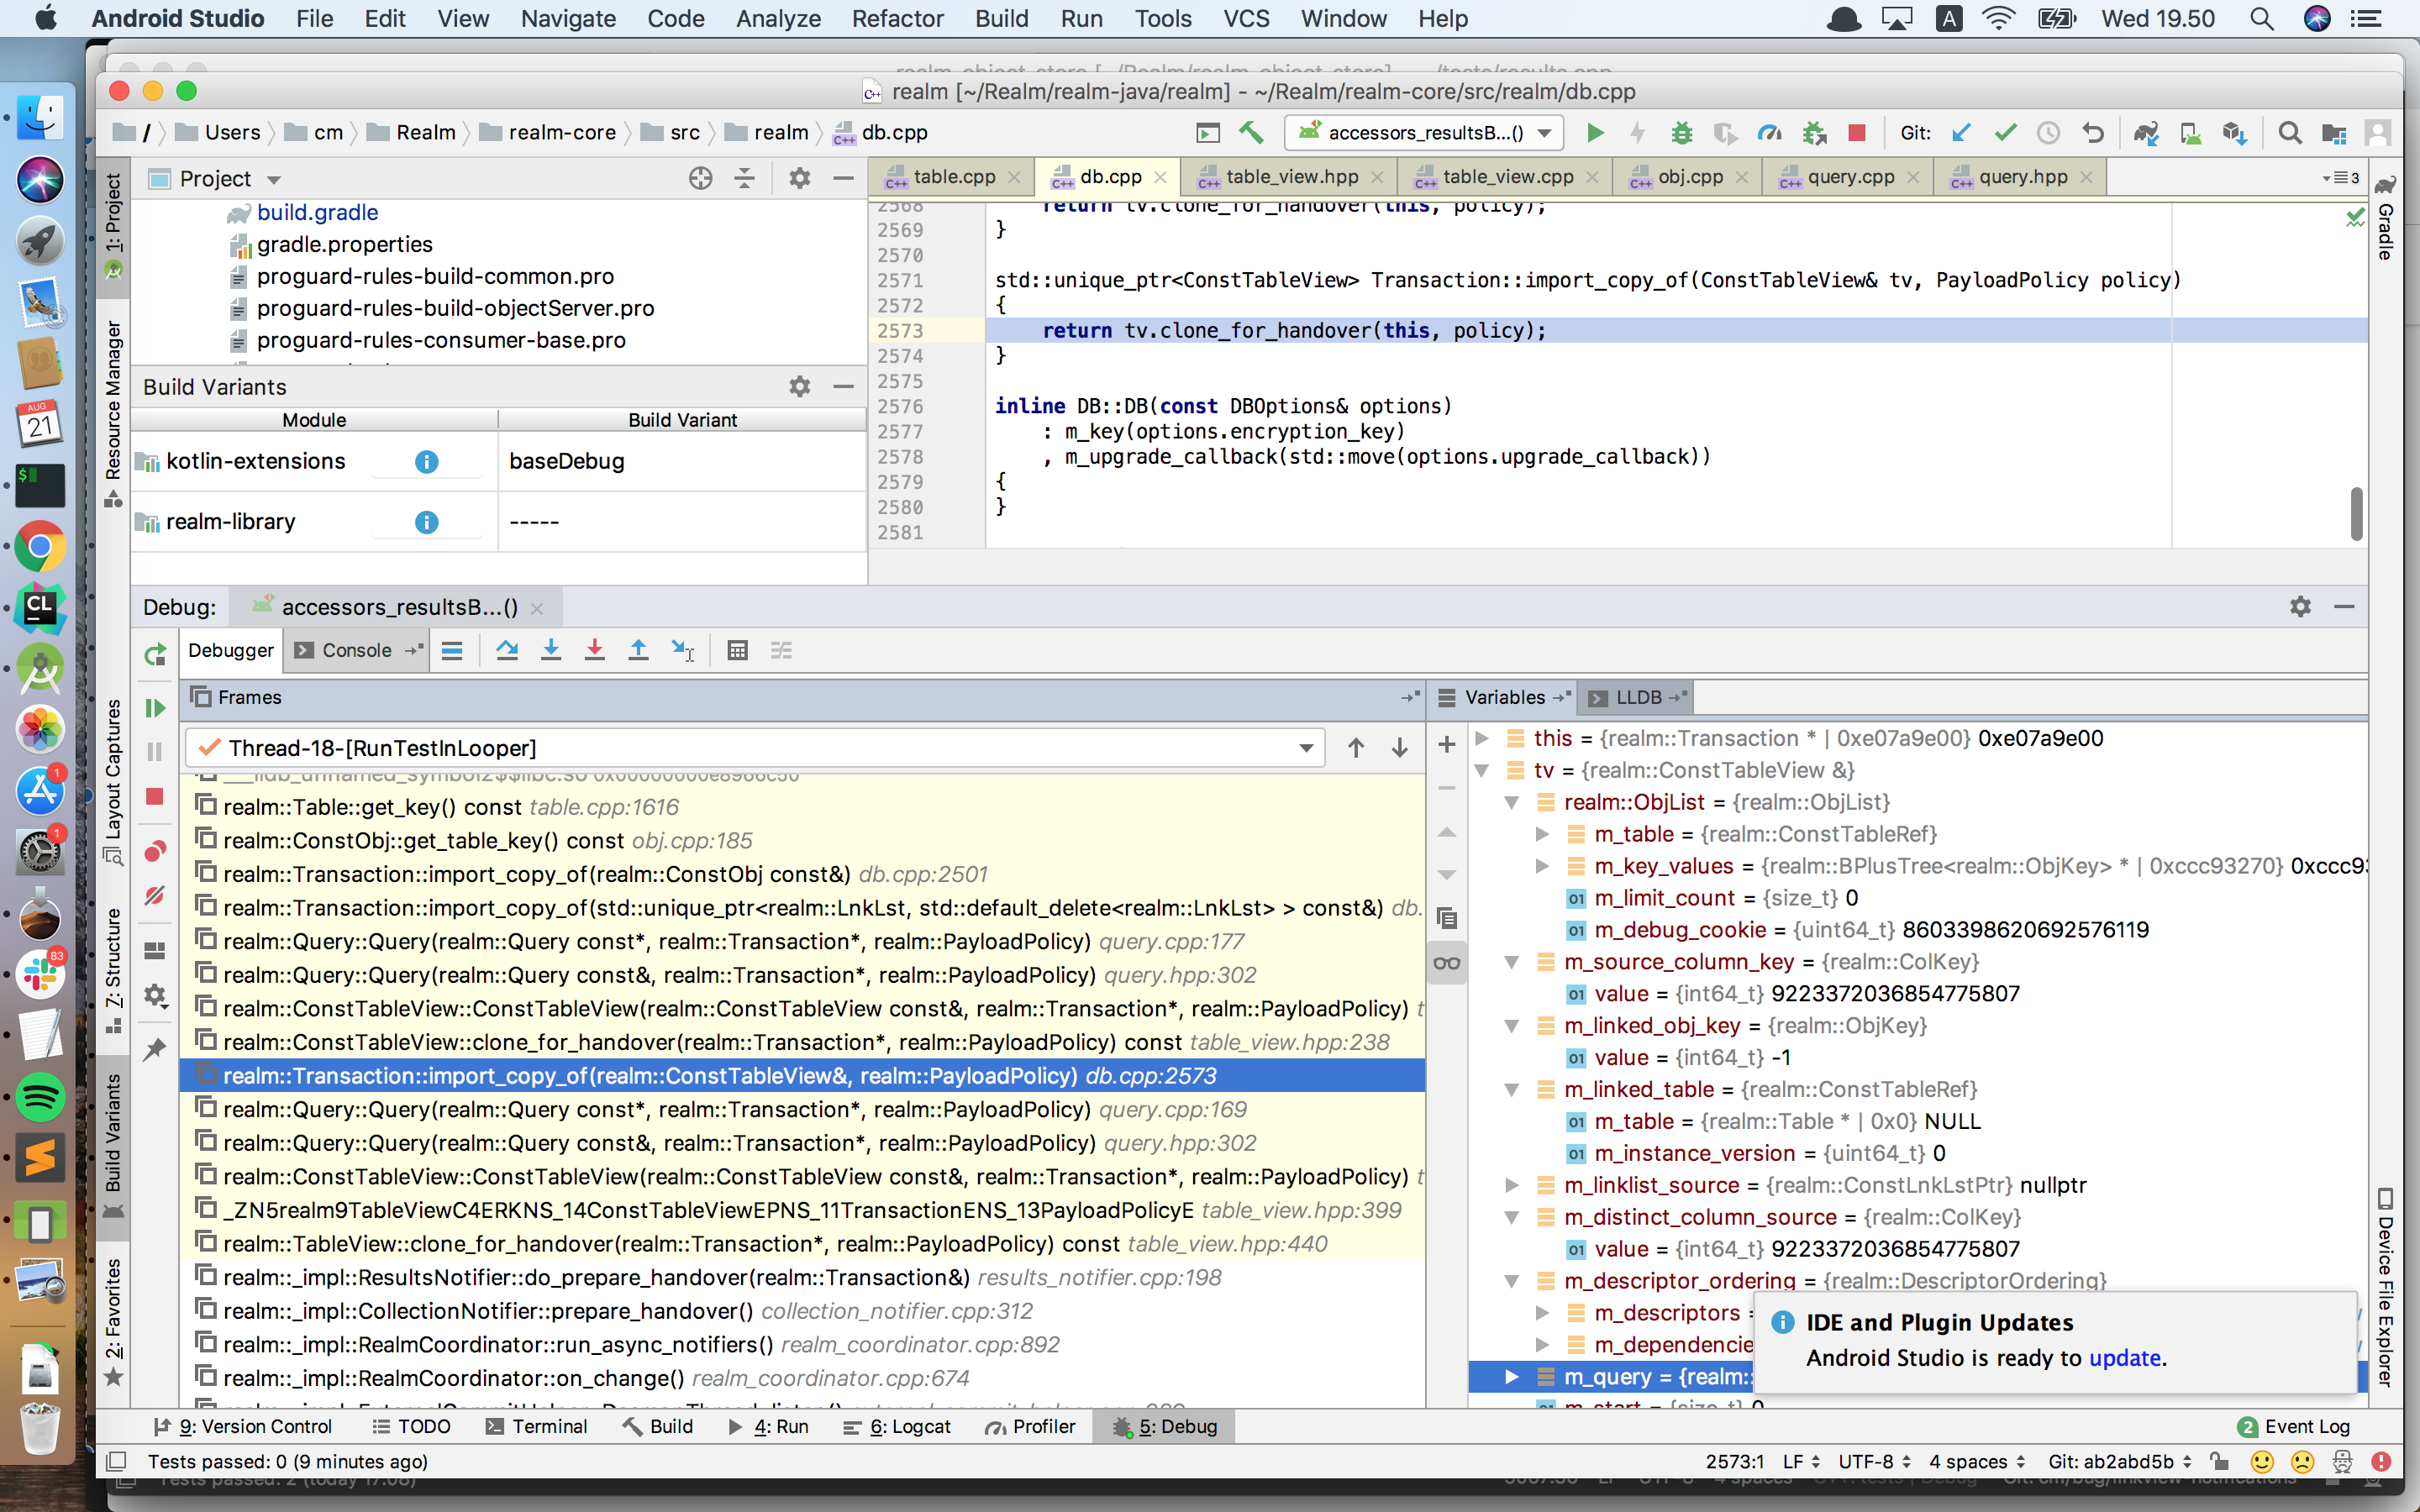Expand m_linklist_source variable node
2420x1512 pixels.
pos(1512,1185)
